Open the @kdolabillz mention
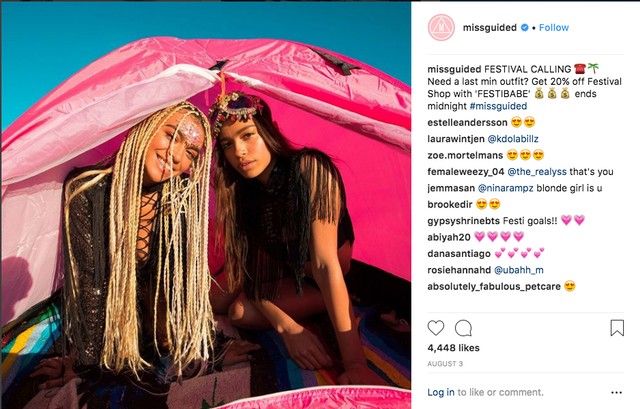Image resolution: width=640 pixels, height=409 pixels. click(x=513, y=139)
